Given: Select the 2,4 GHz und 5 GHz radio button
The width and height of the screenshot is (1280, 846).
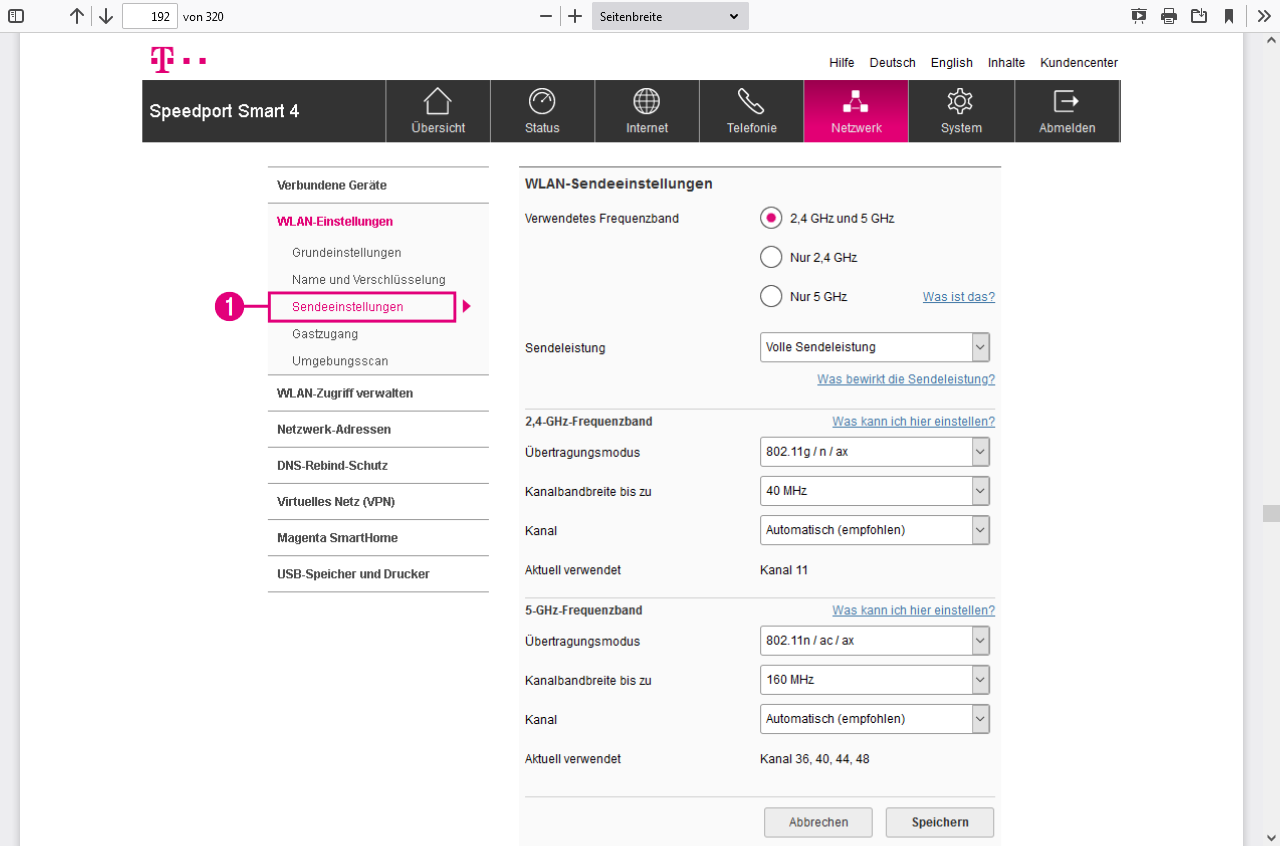Looking at the screenshot, I should 770,218.
